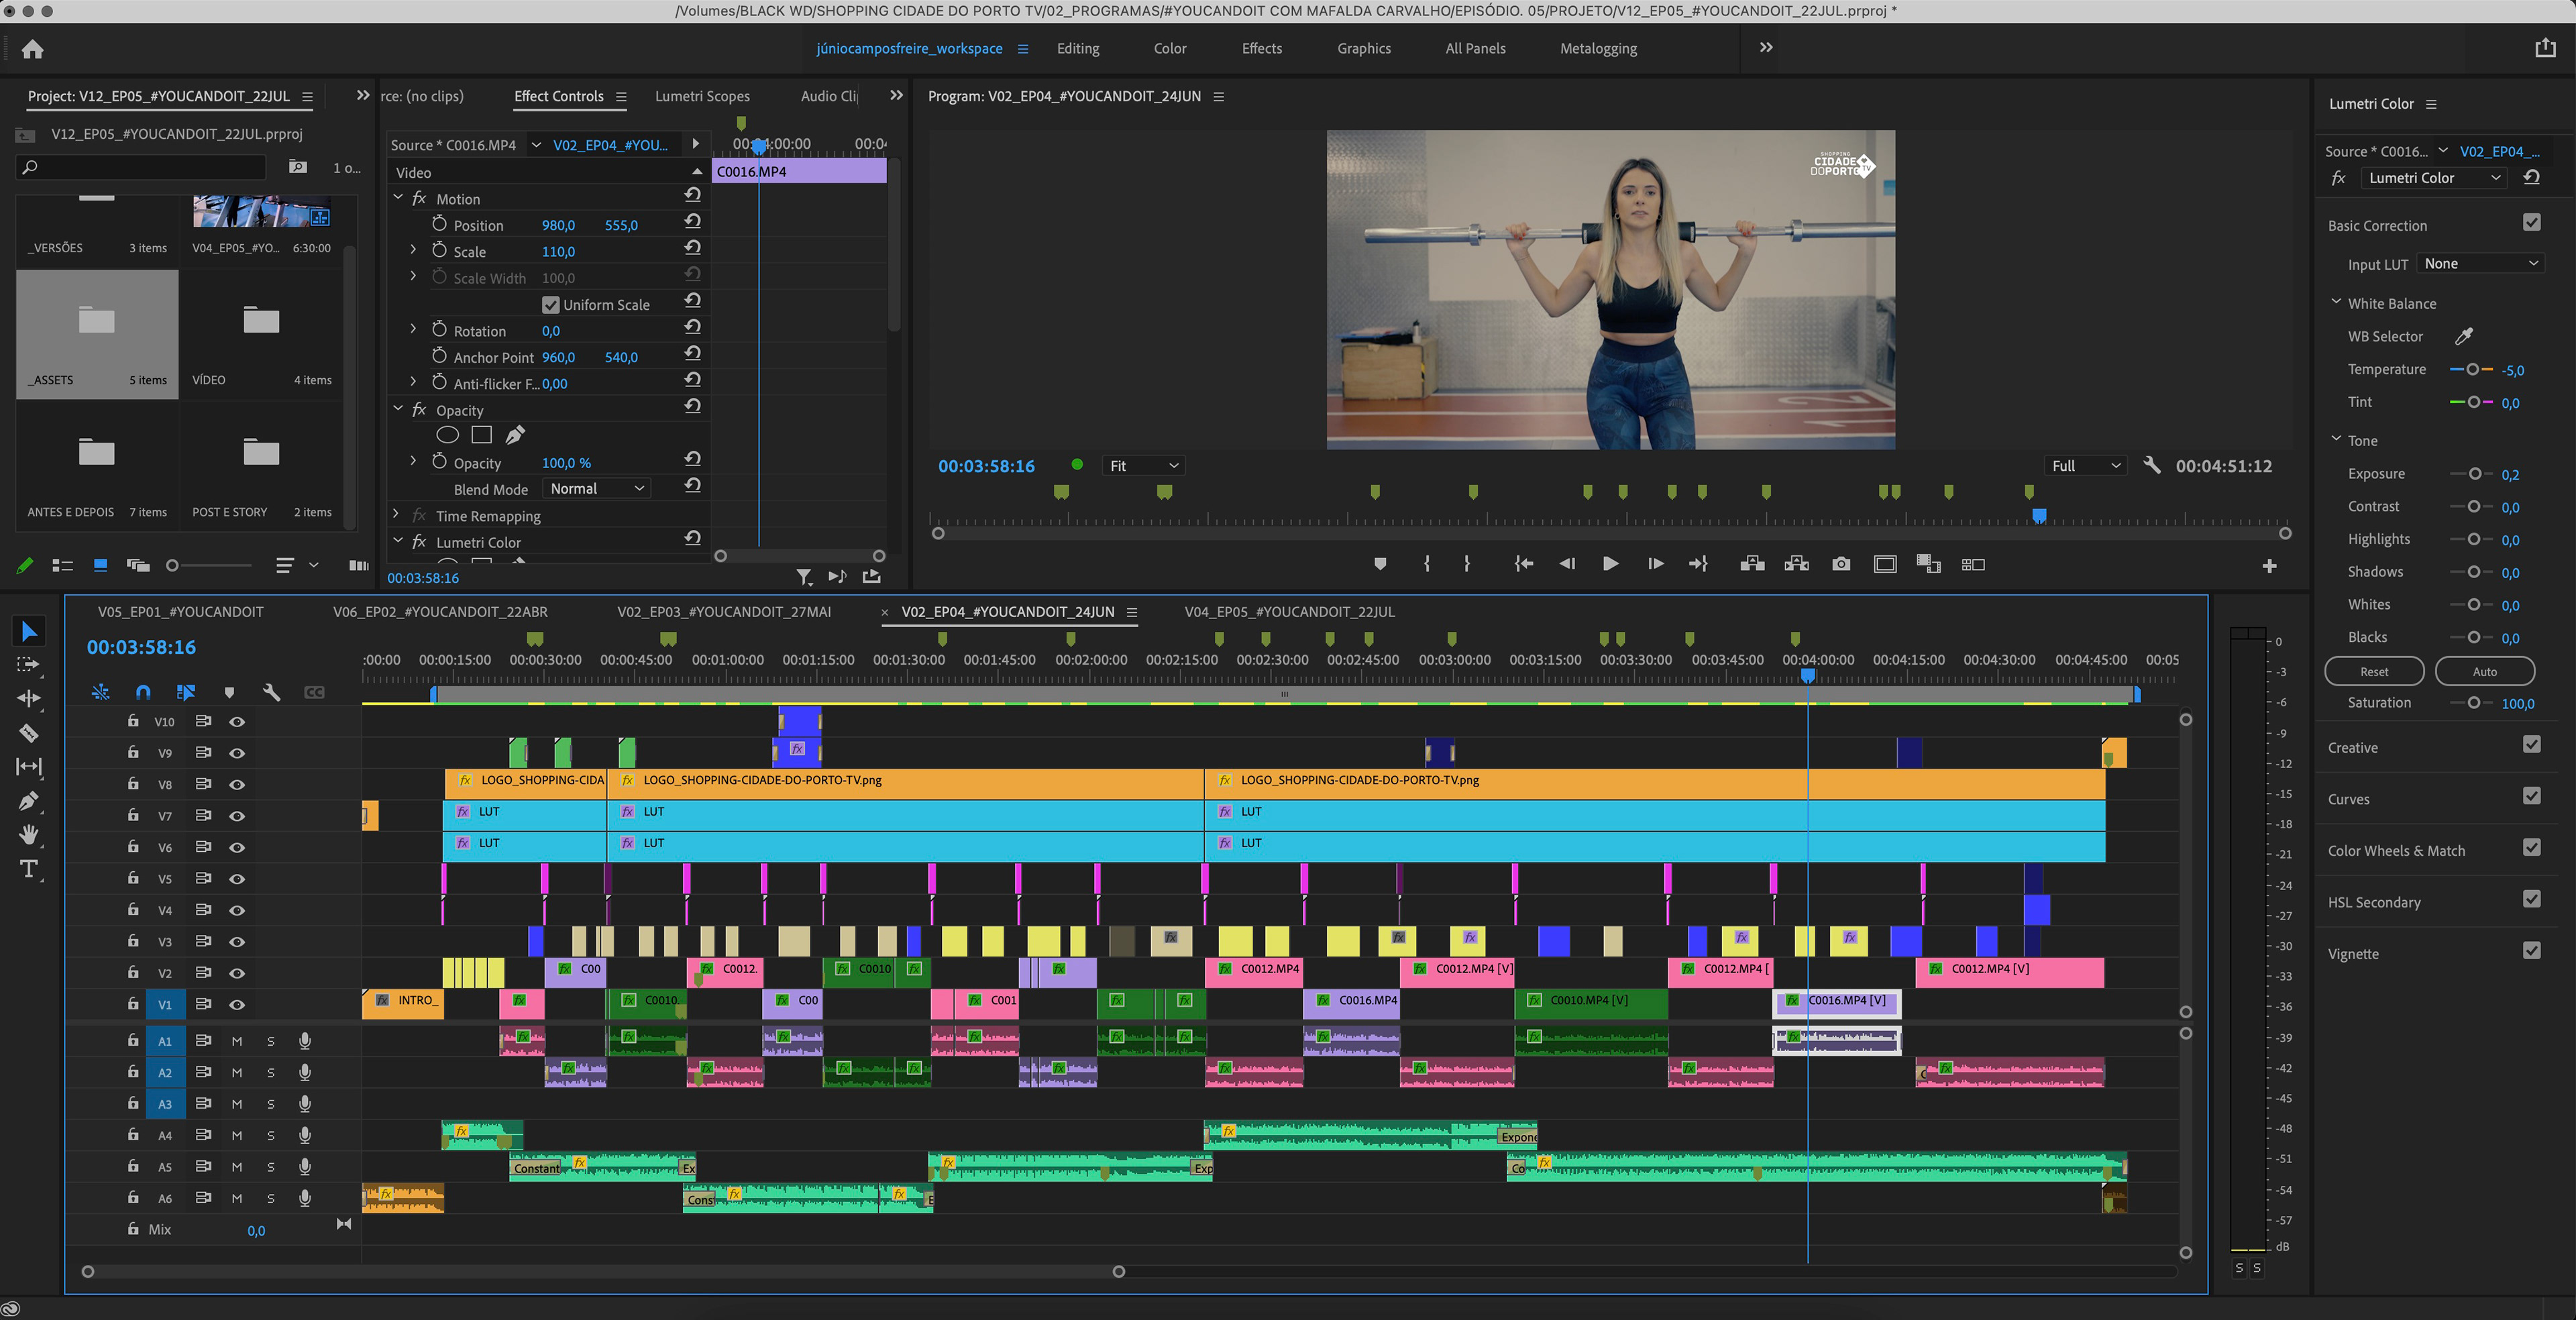The height and width of the screenshot is (1320, 2576).
Task: Open Color Wheels & Match section
Action: click(2396, 851)
